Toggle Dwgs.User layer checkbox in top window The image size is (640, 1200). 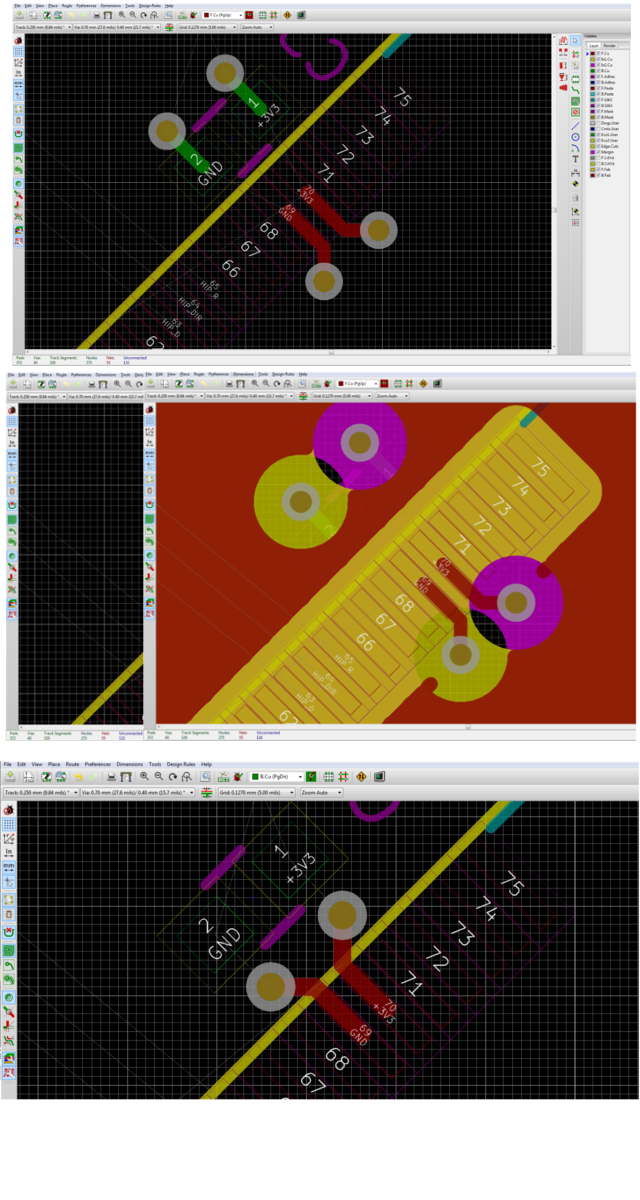pyautogui.click(x=598, y=123)
